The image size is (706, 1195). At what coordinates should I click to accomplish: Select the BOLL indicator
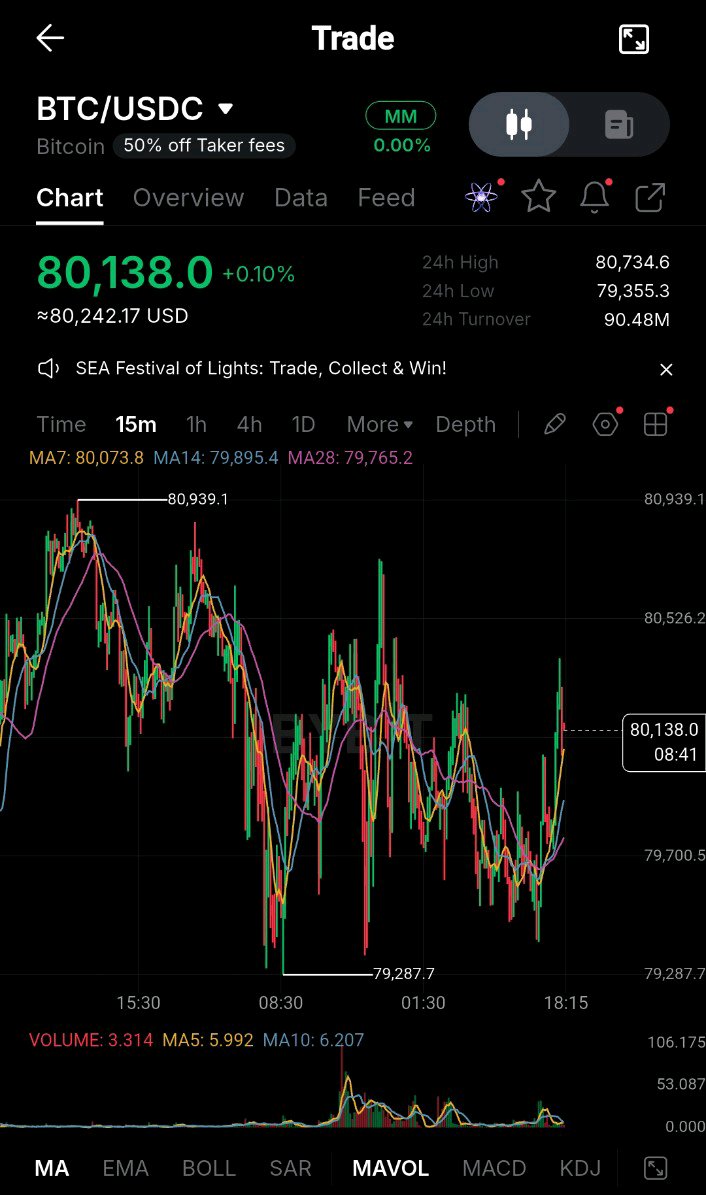pos(209,1168)
